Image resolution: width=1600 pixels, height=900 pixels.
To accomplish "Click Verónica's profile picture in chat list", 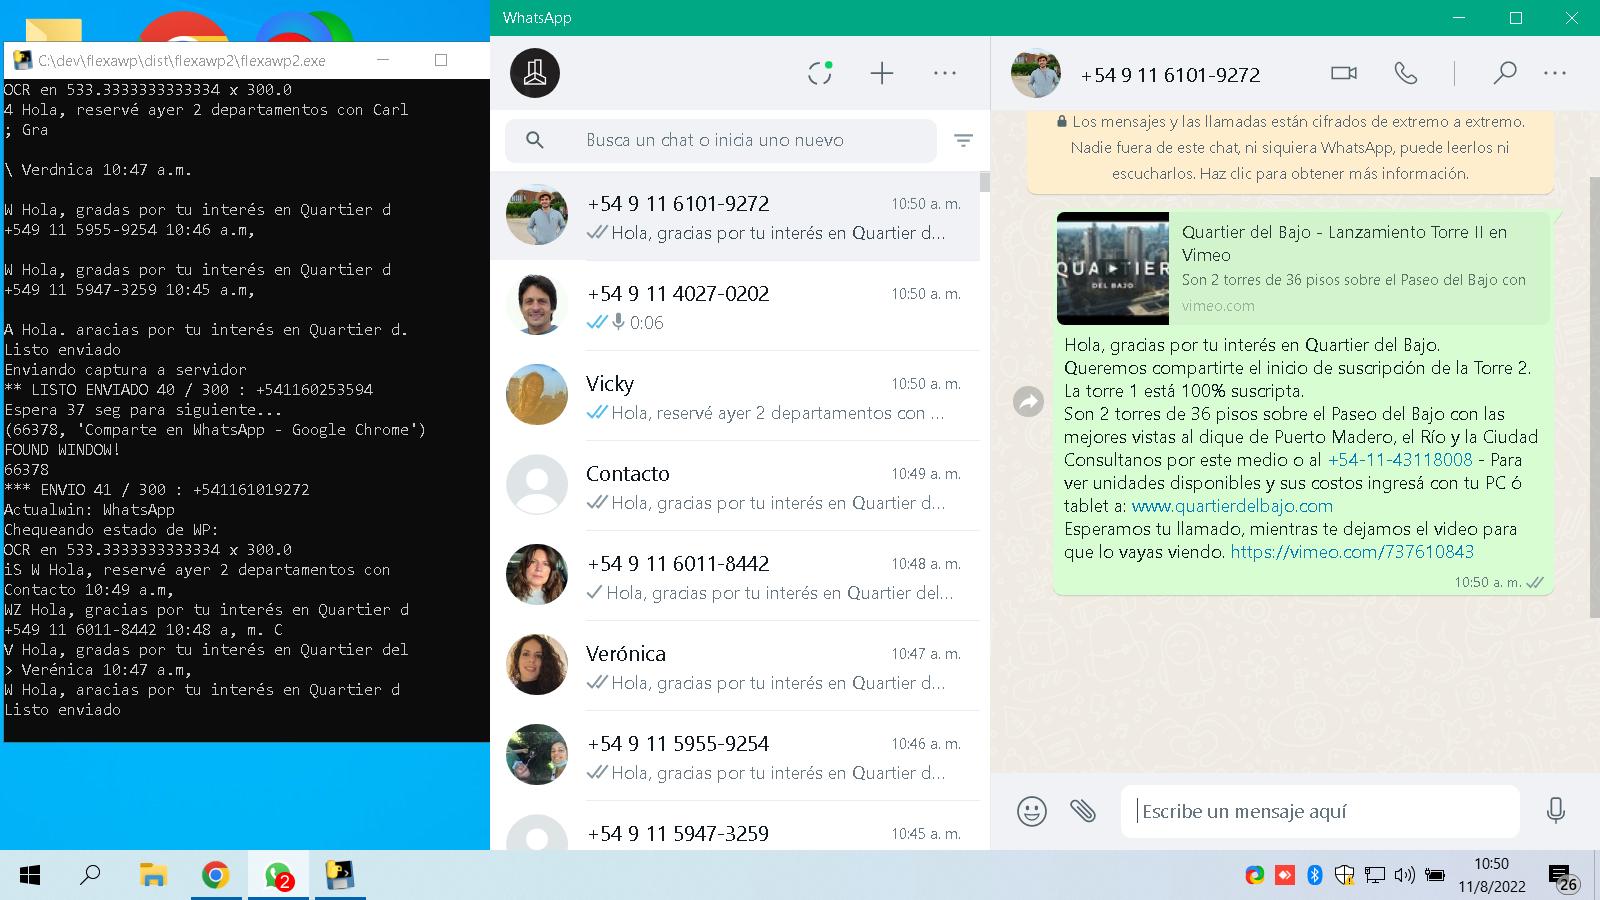I will (x=537, y=665).
